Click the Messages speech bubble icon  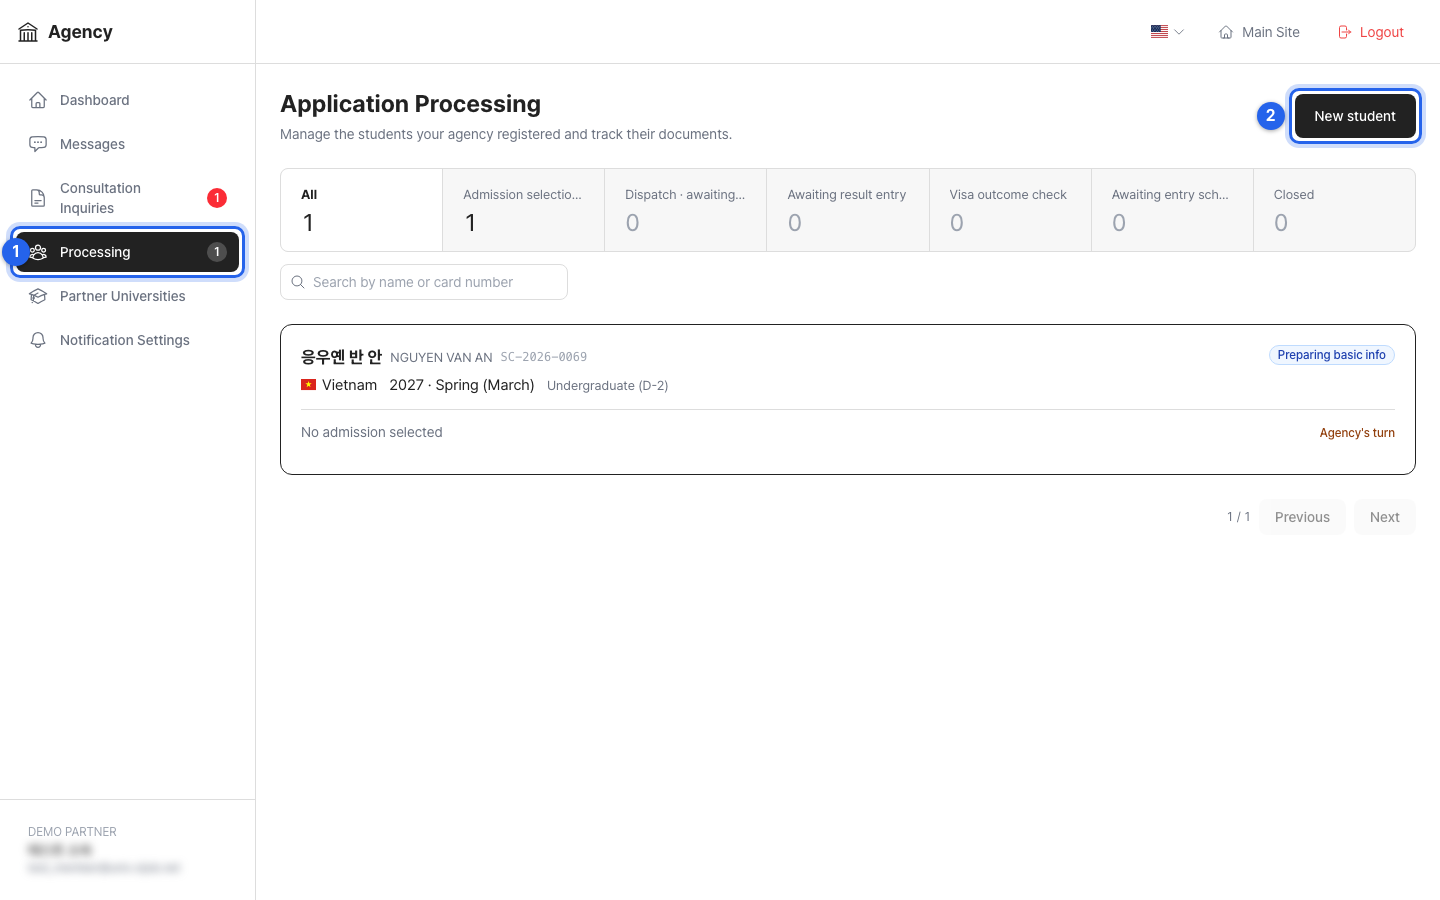click(x=38, y=144)
